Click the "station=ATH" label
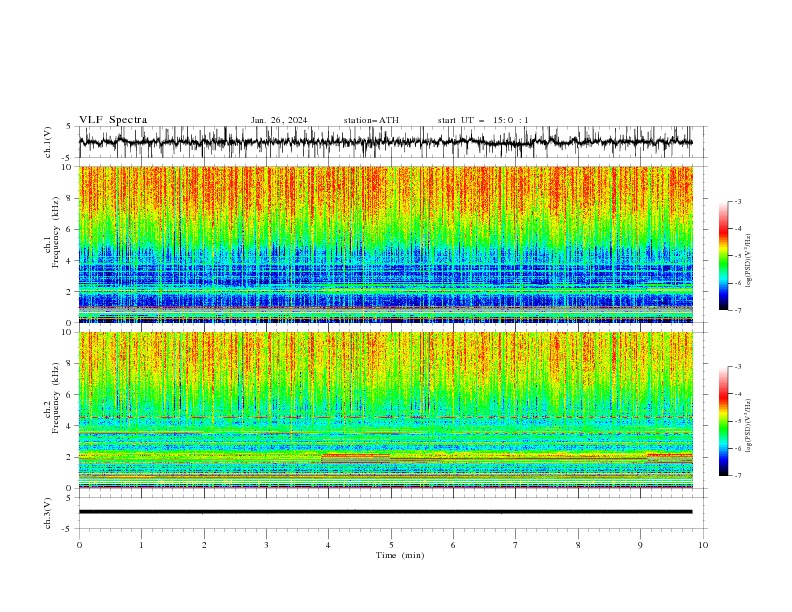The width and height of the screenshot is (792, 612). tap(371, 120)
